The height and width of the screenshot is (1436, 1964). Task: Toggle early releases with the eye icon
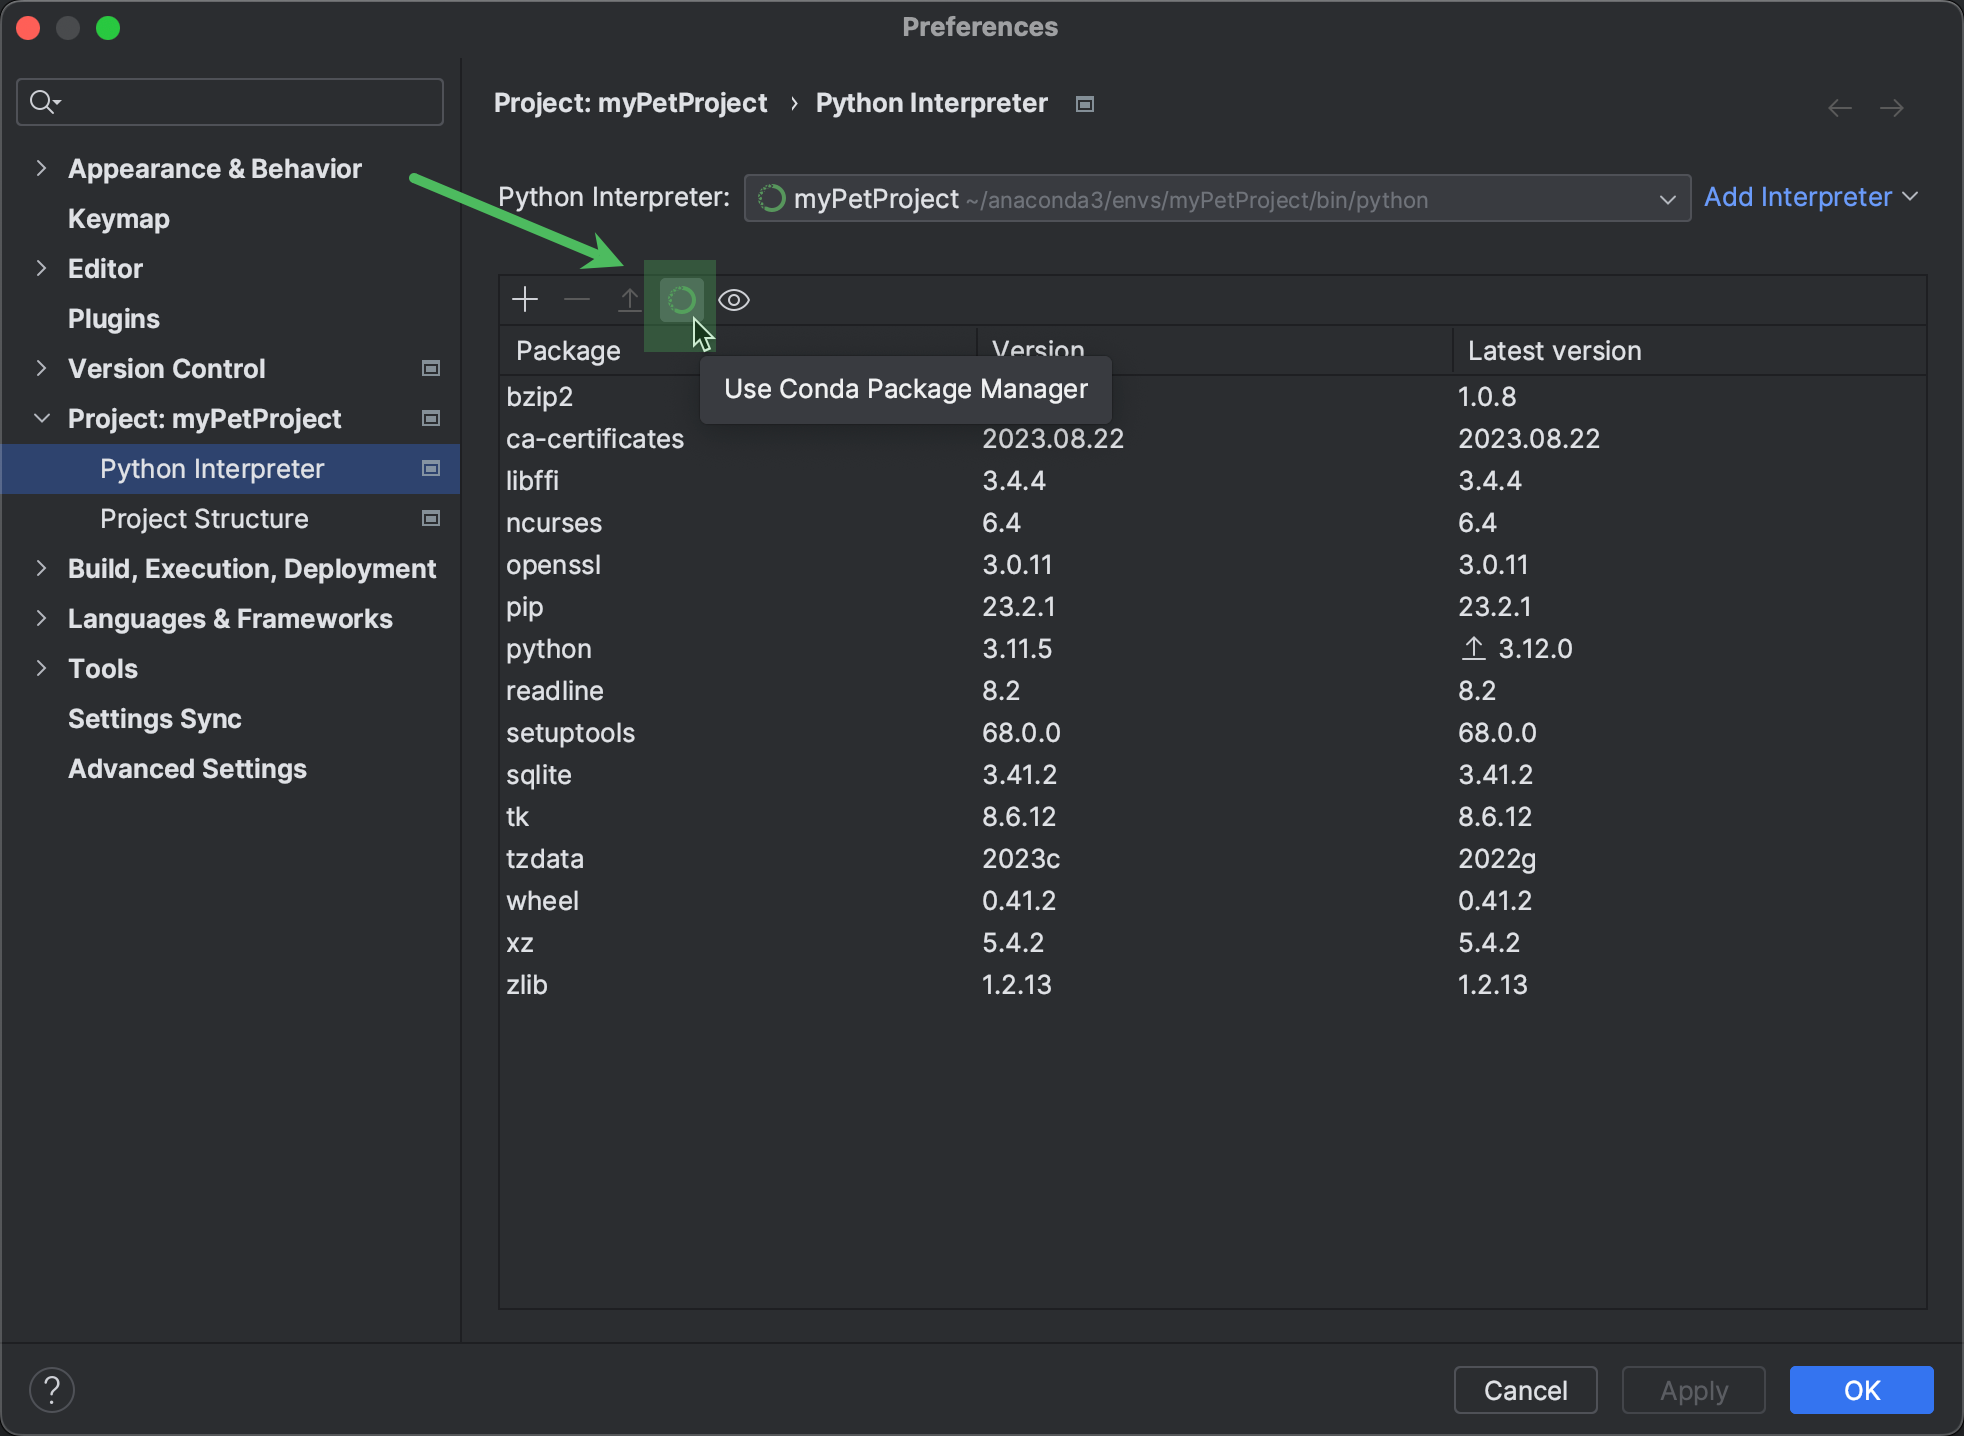pos(734,299)
